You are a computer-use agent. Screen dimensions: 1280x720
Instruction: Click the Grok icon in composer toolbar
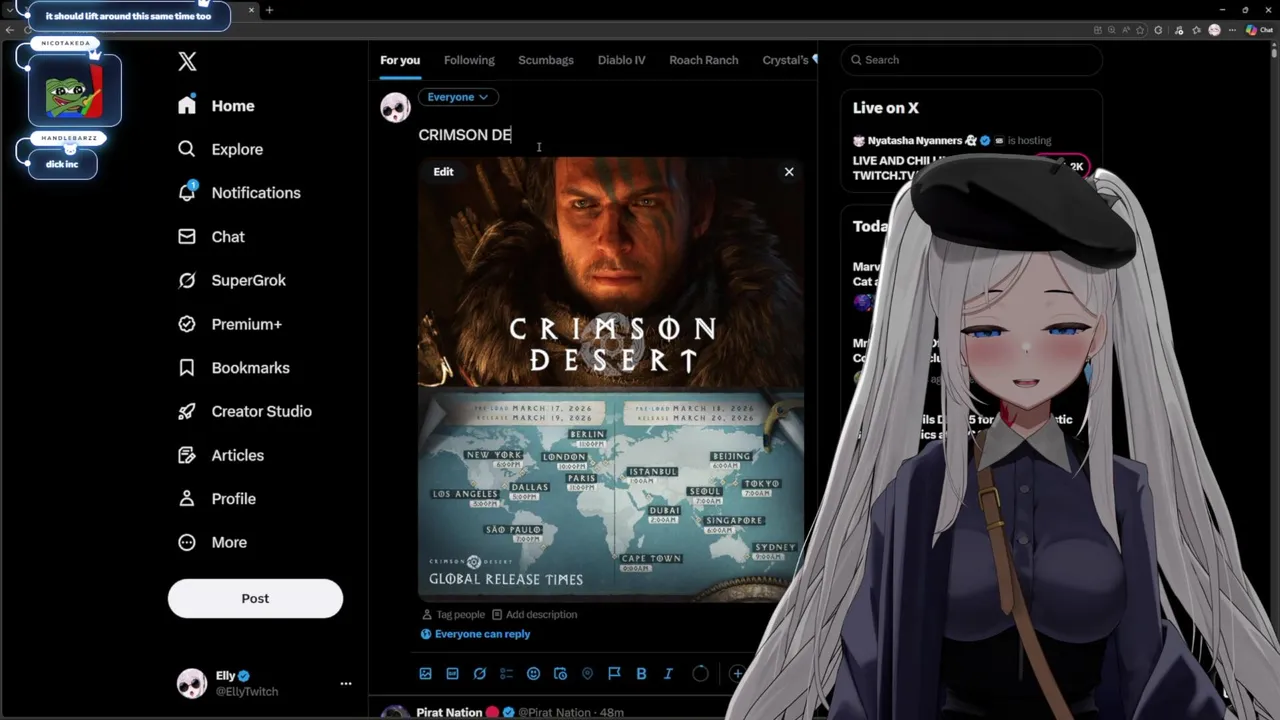(479, 674)
